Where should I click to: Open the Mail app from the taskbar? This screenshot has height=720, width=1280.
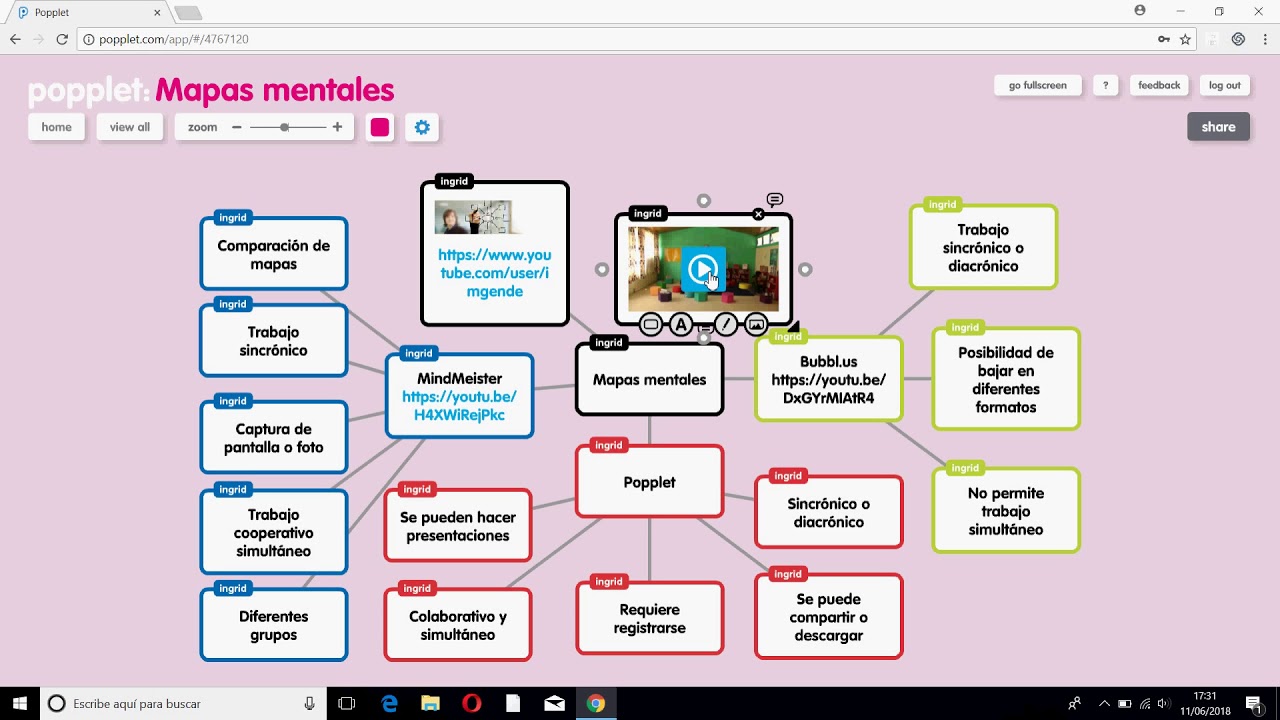pos(554,703)
